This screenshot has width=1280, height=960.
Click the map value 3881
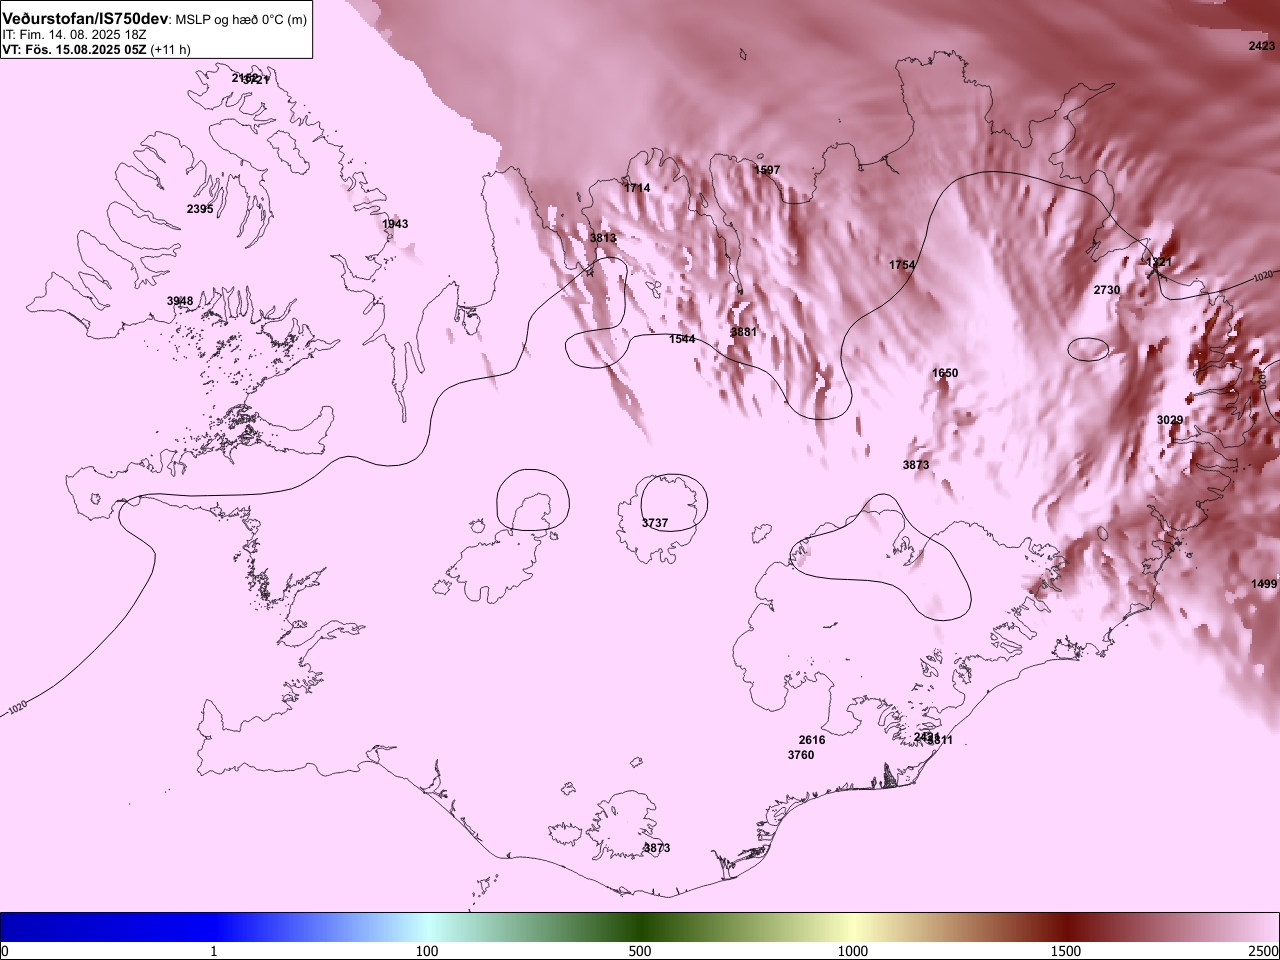pyautogui.click(x=744, y=332)
